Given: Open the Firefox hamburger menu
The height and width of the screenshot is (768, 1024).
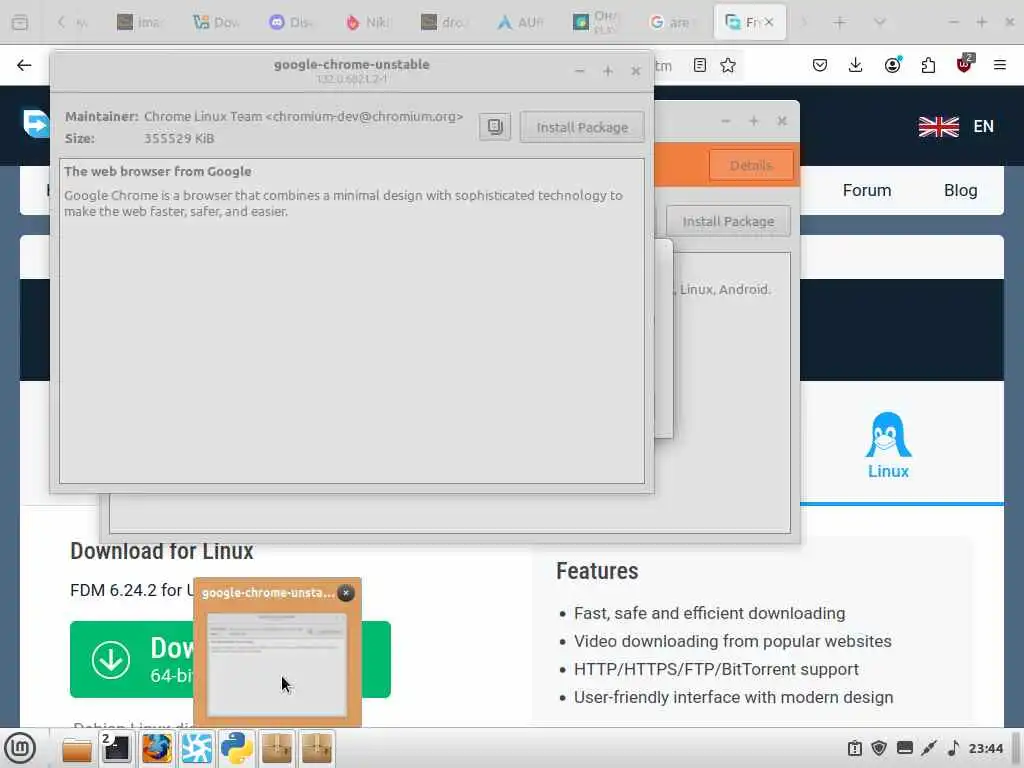Looking at the screenshot, I should [999, 65].
